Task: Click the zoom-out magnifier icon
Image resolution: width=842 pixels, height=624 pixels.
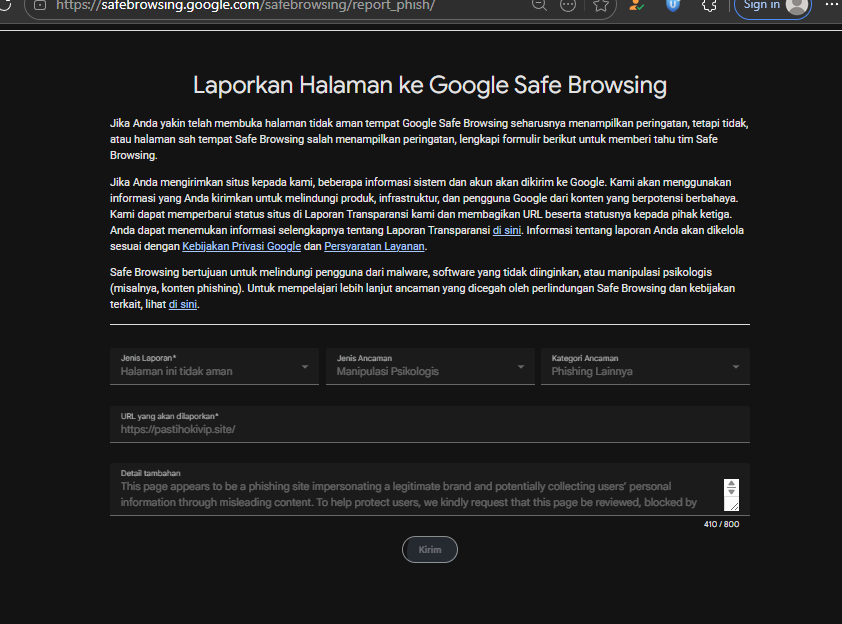Action: [539, 5]
